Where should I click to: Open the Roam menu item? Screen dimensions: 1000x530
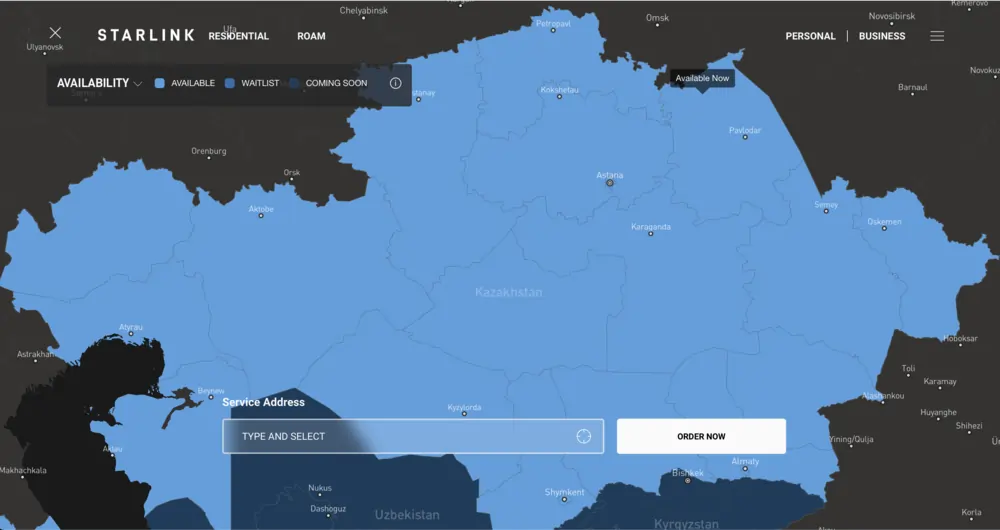click(311, 36)
